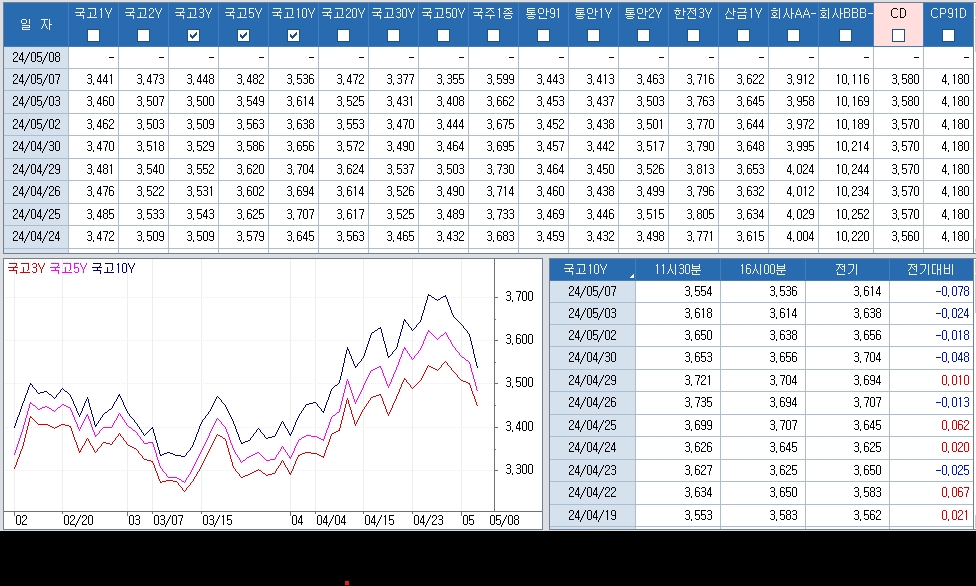
Task: Open the 국고10Y selector dropdown arrow
Action: 631,275
